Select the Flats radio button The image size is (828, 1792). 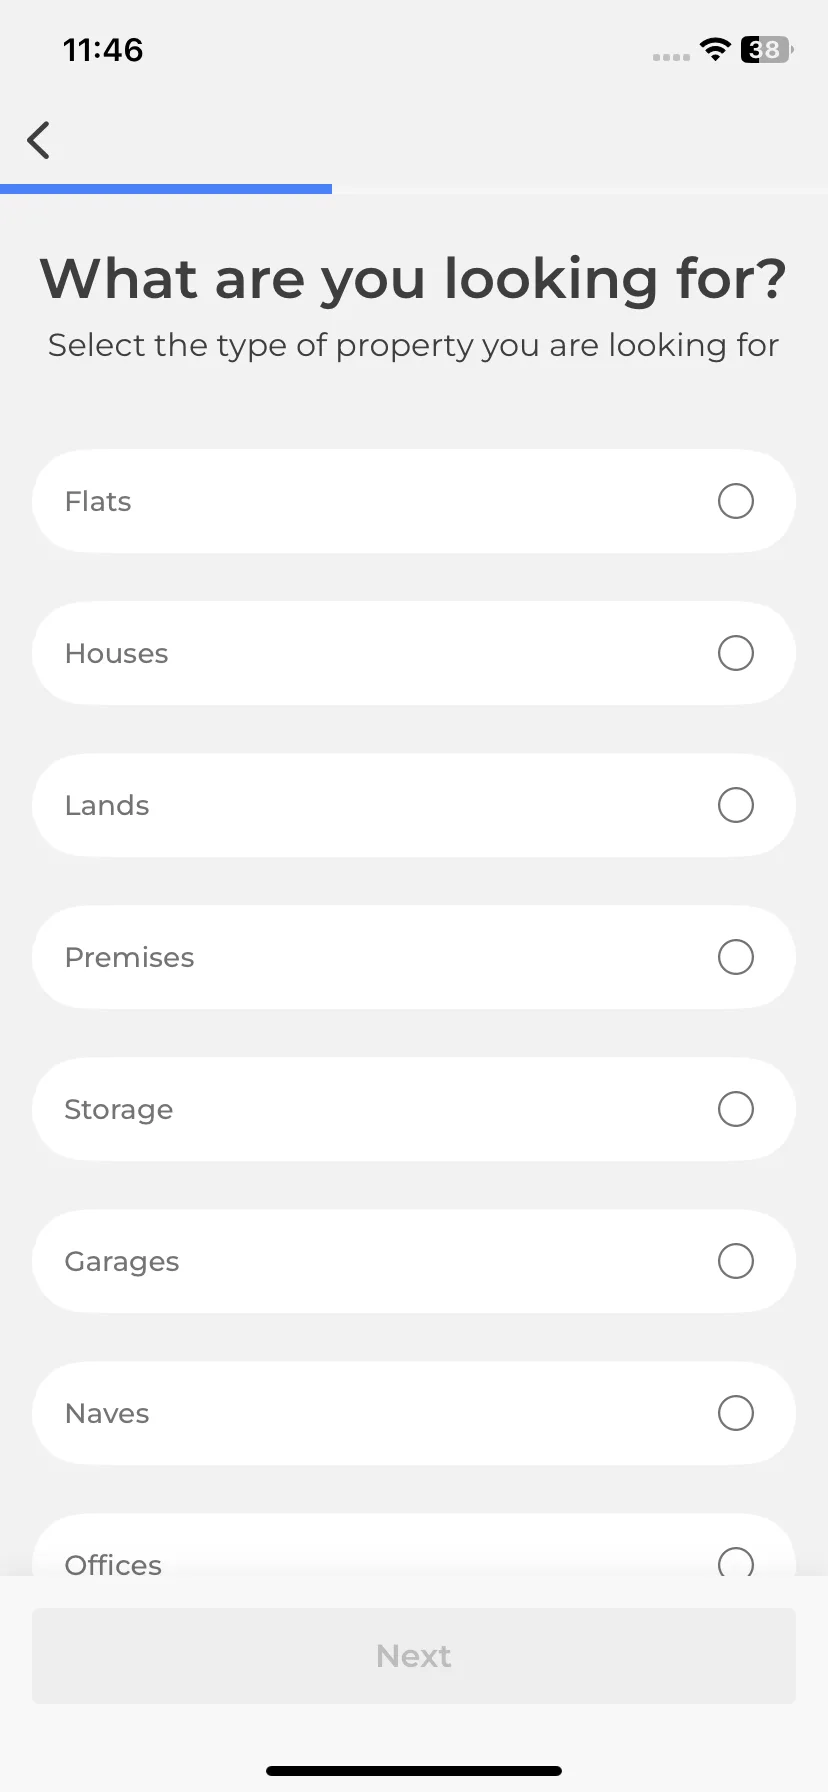[736, 501]
